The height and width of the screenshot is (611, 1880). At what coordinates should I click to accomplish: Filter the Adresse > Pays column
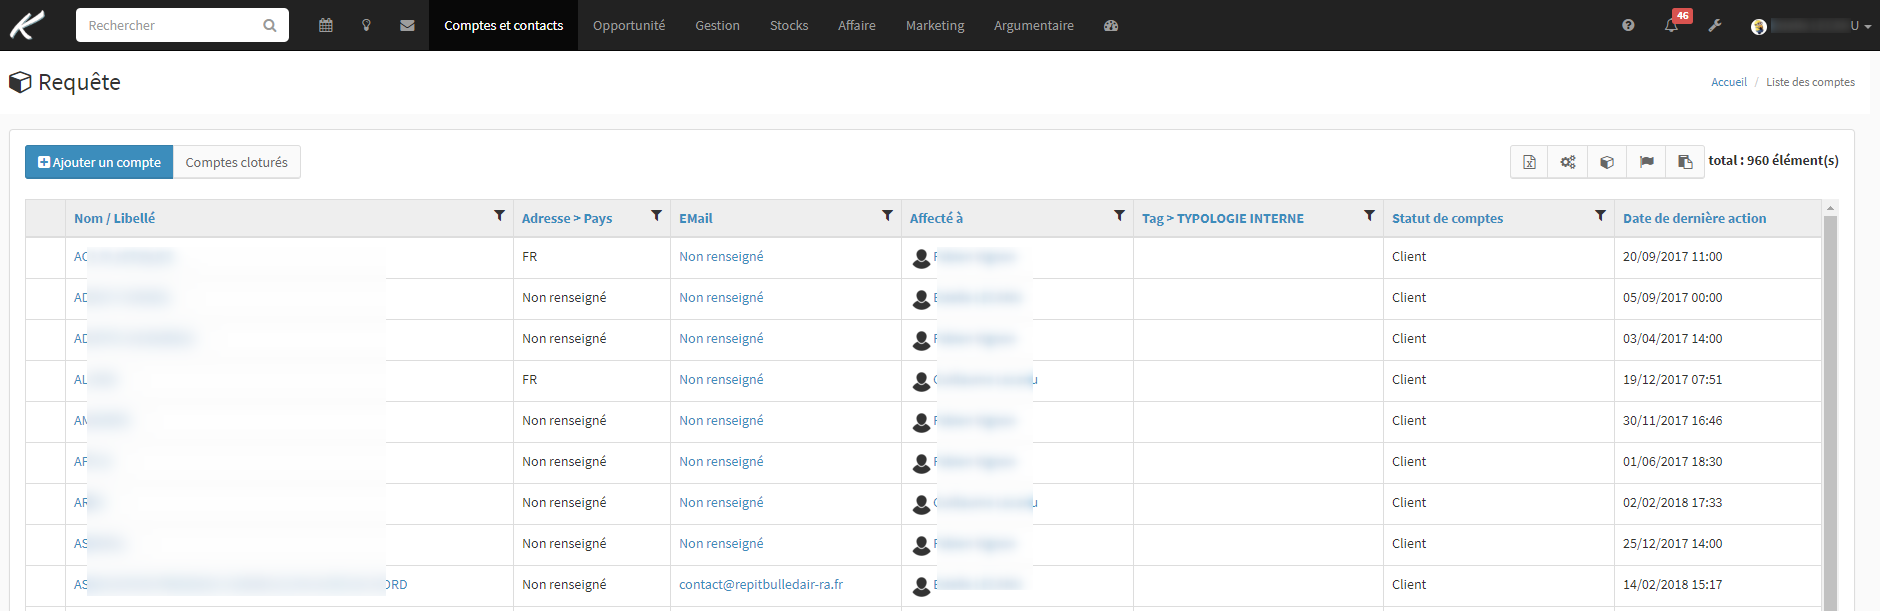(x=656, y=216)
